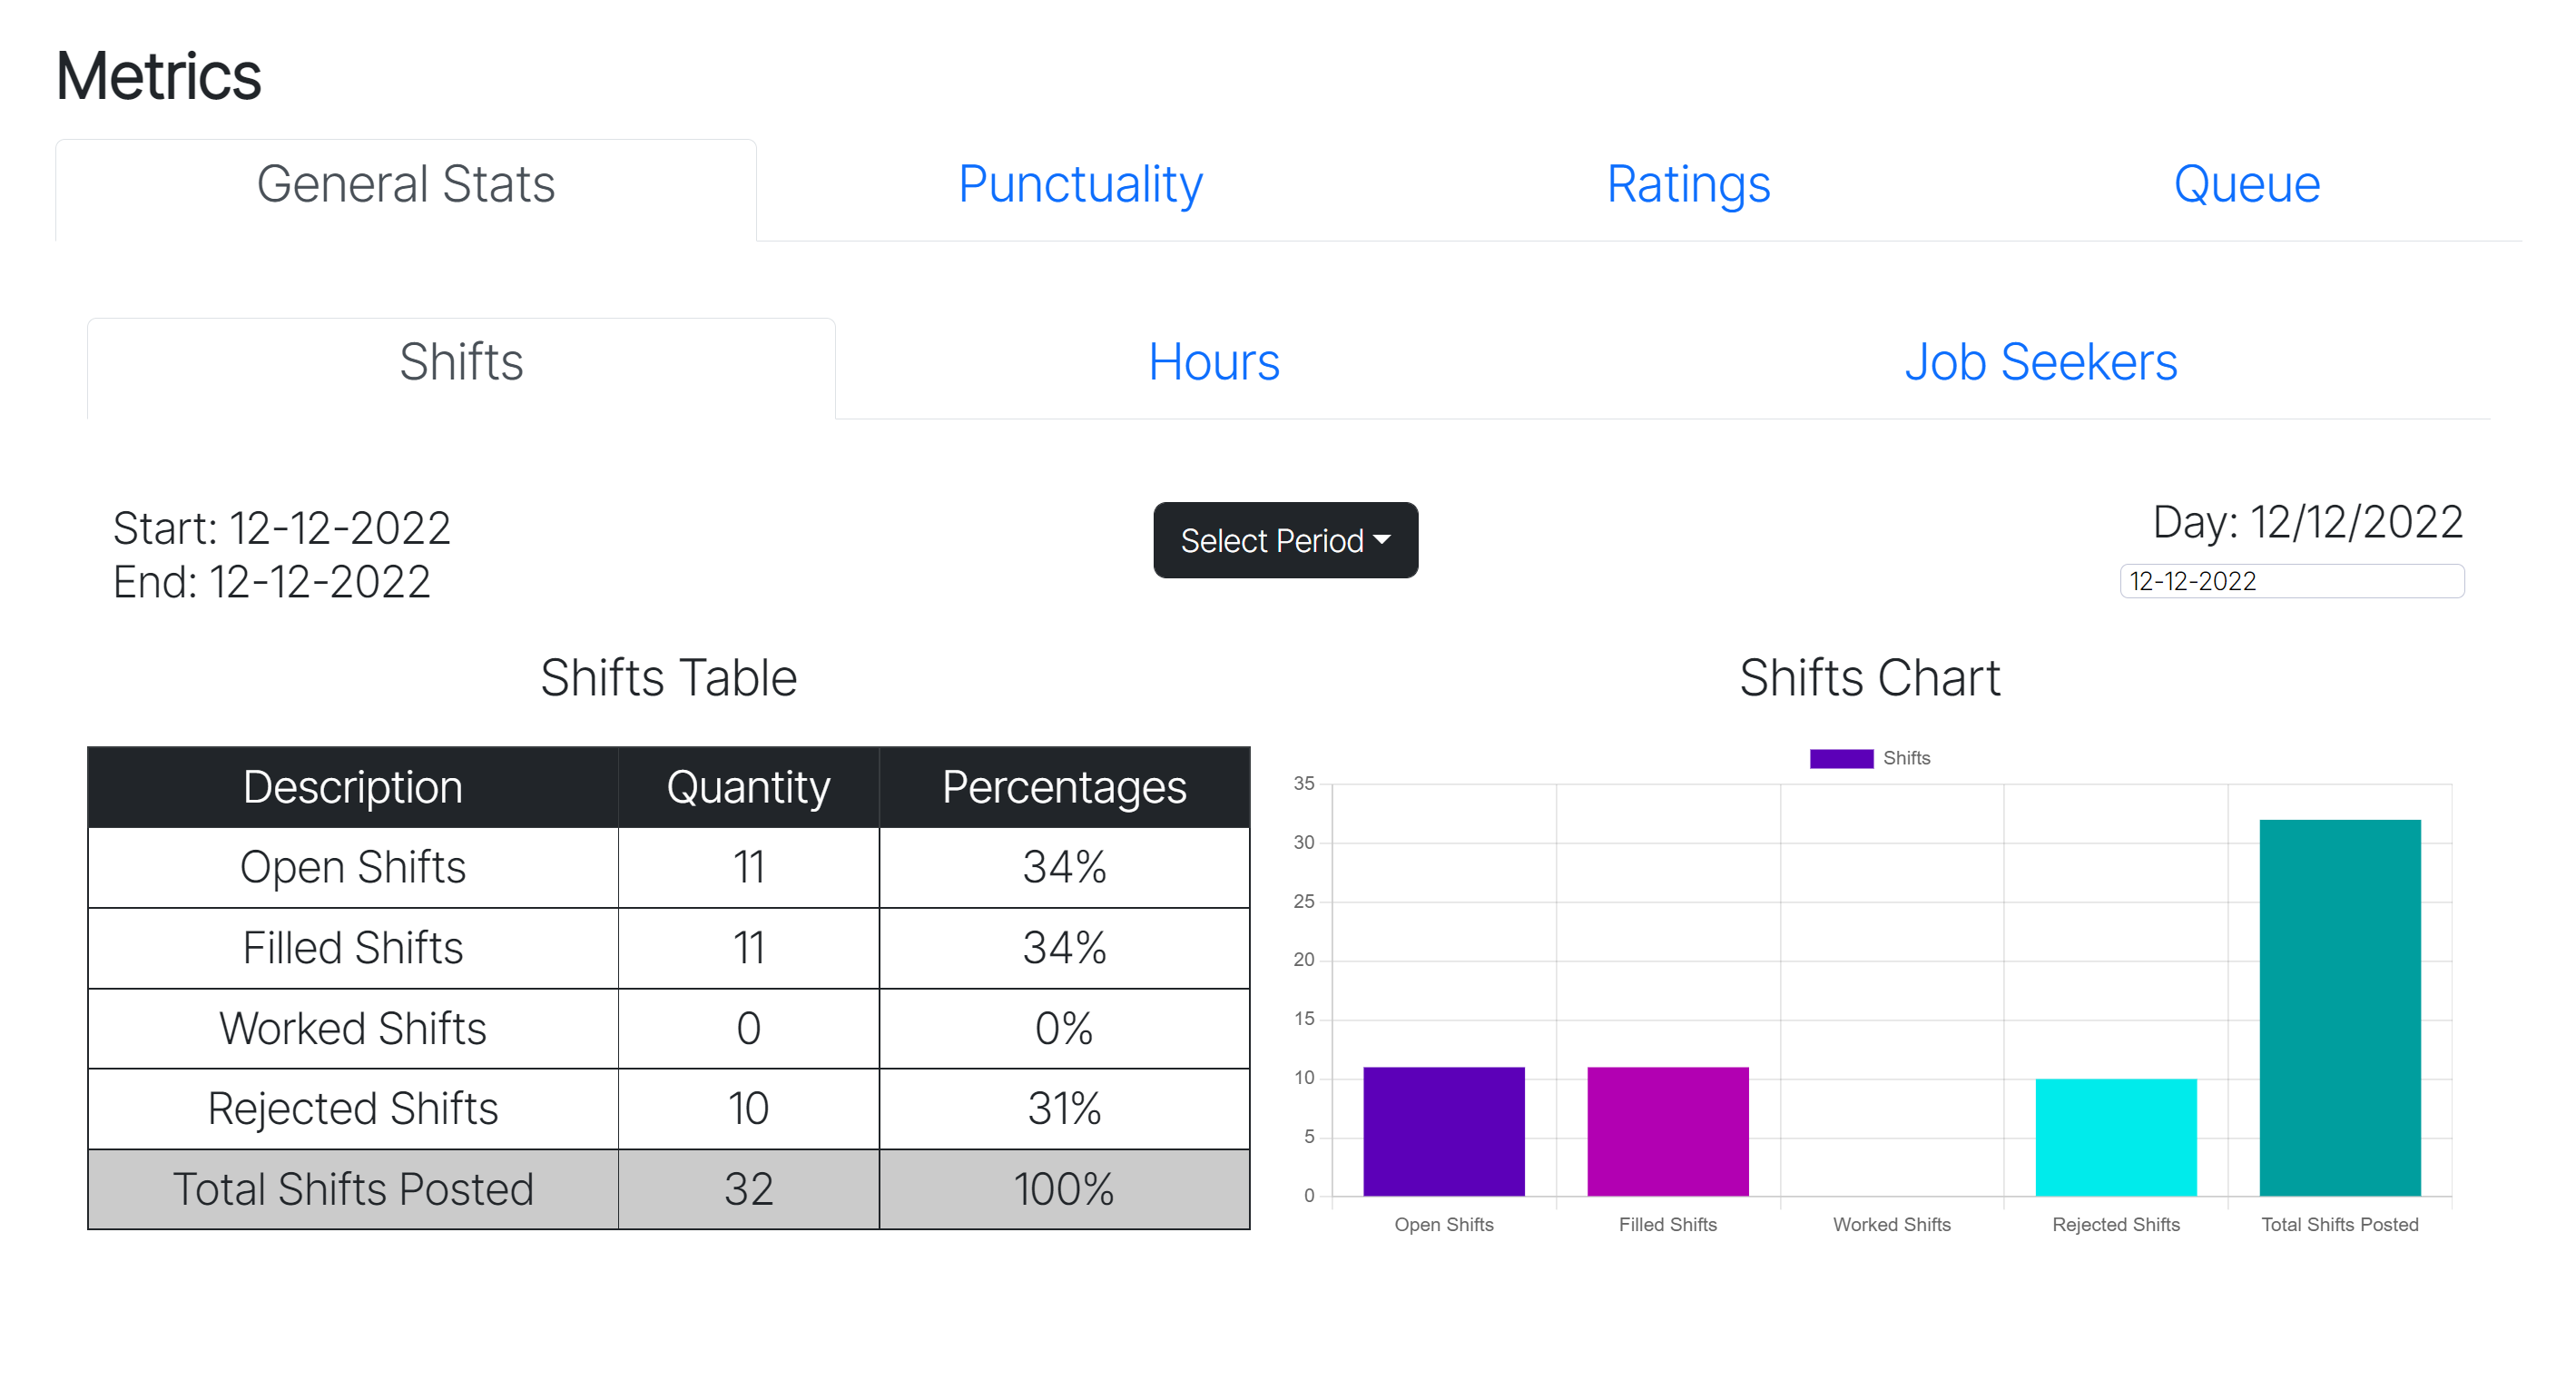2576x1390 pixels.
Task: Click the Description column header
Action: coord(353,787)
